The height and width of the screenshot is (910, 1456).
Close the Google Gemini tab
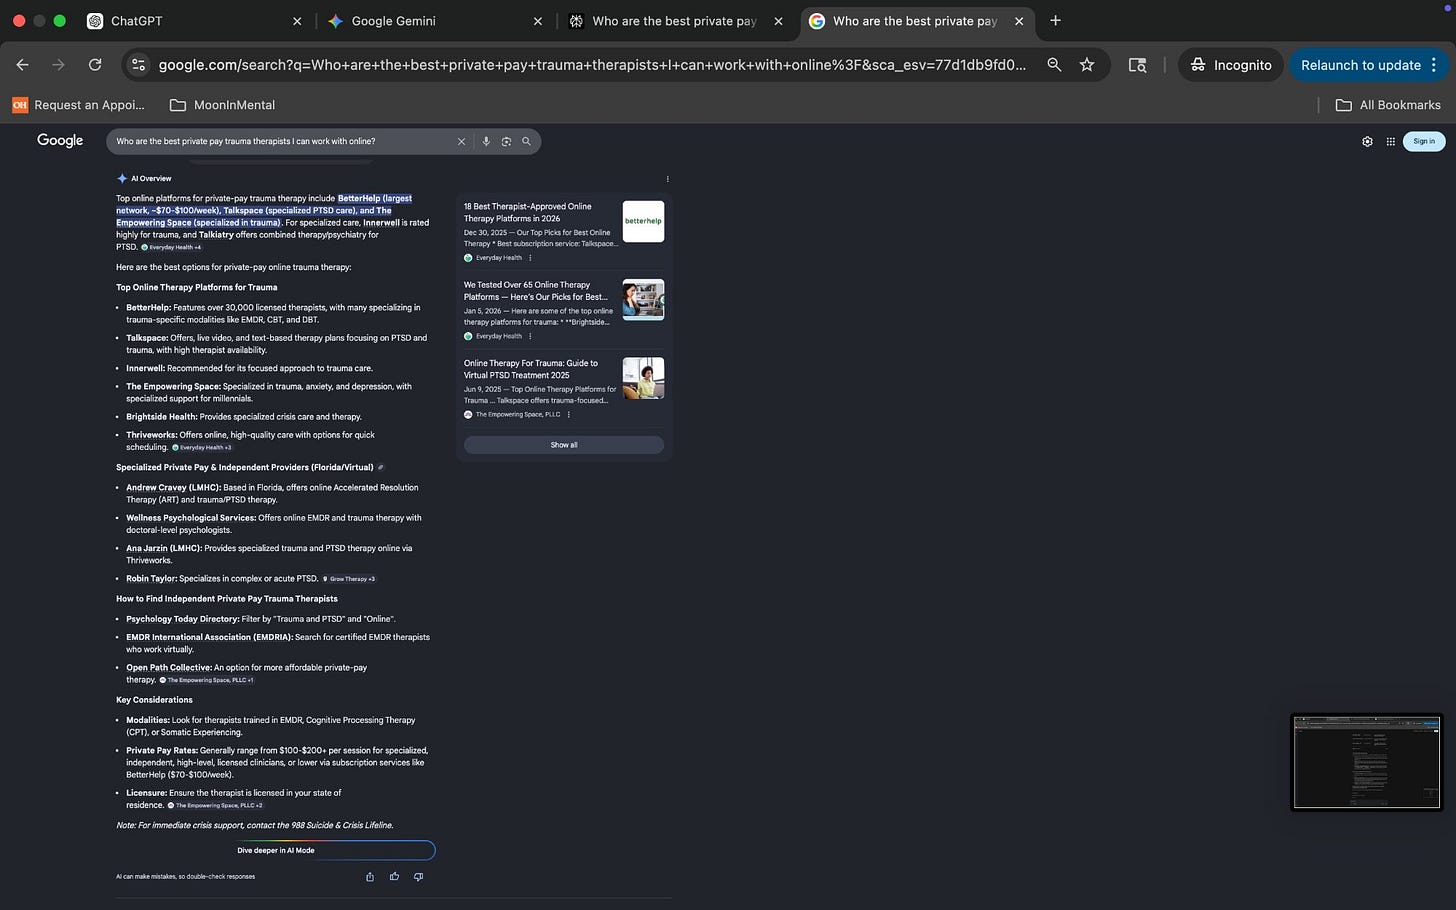(x=538, y=21)
